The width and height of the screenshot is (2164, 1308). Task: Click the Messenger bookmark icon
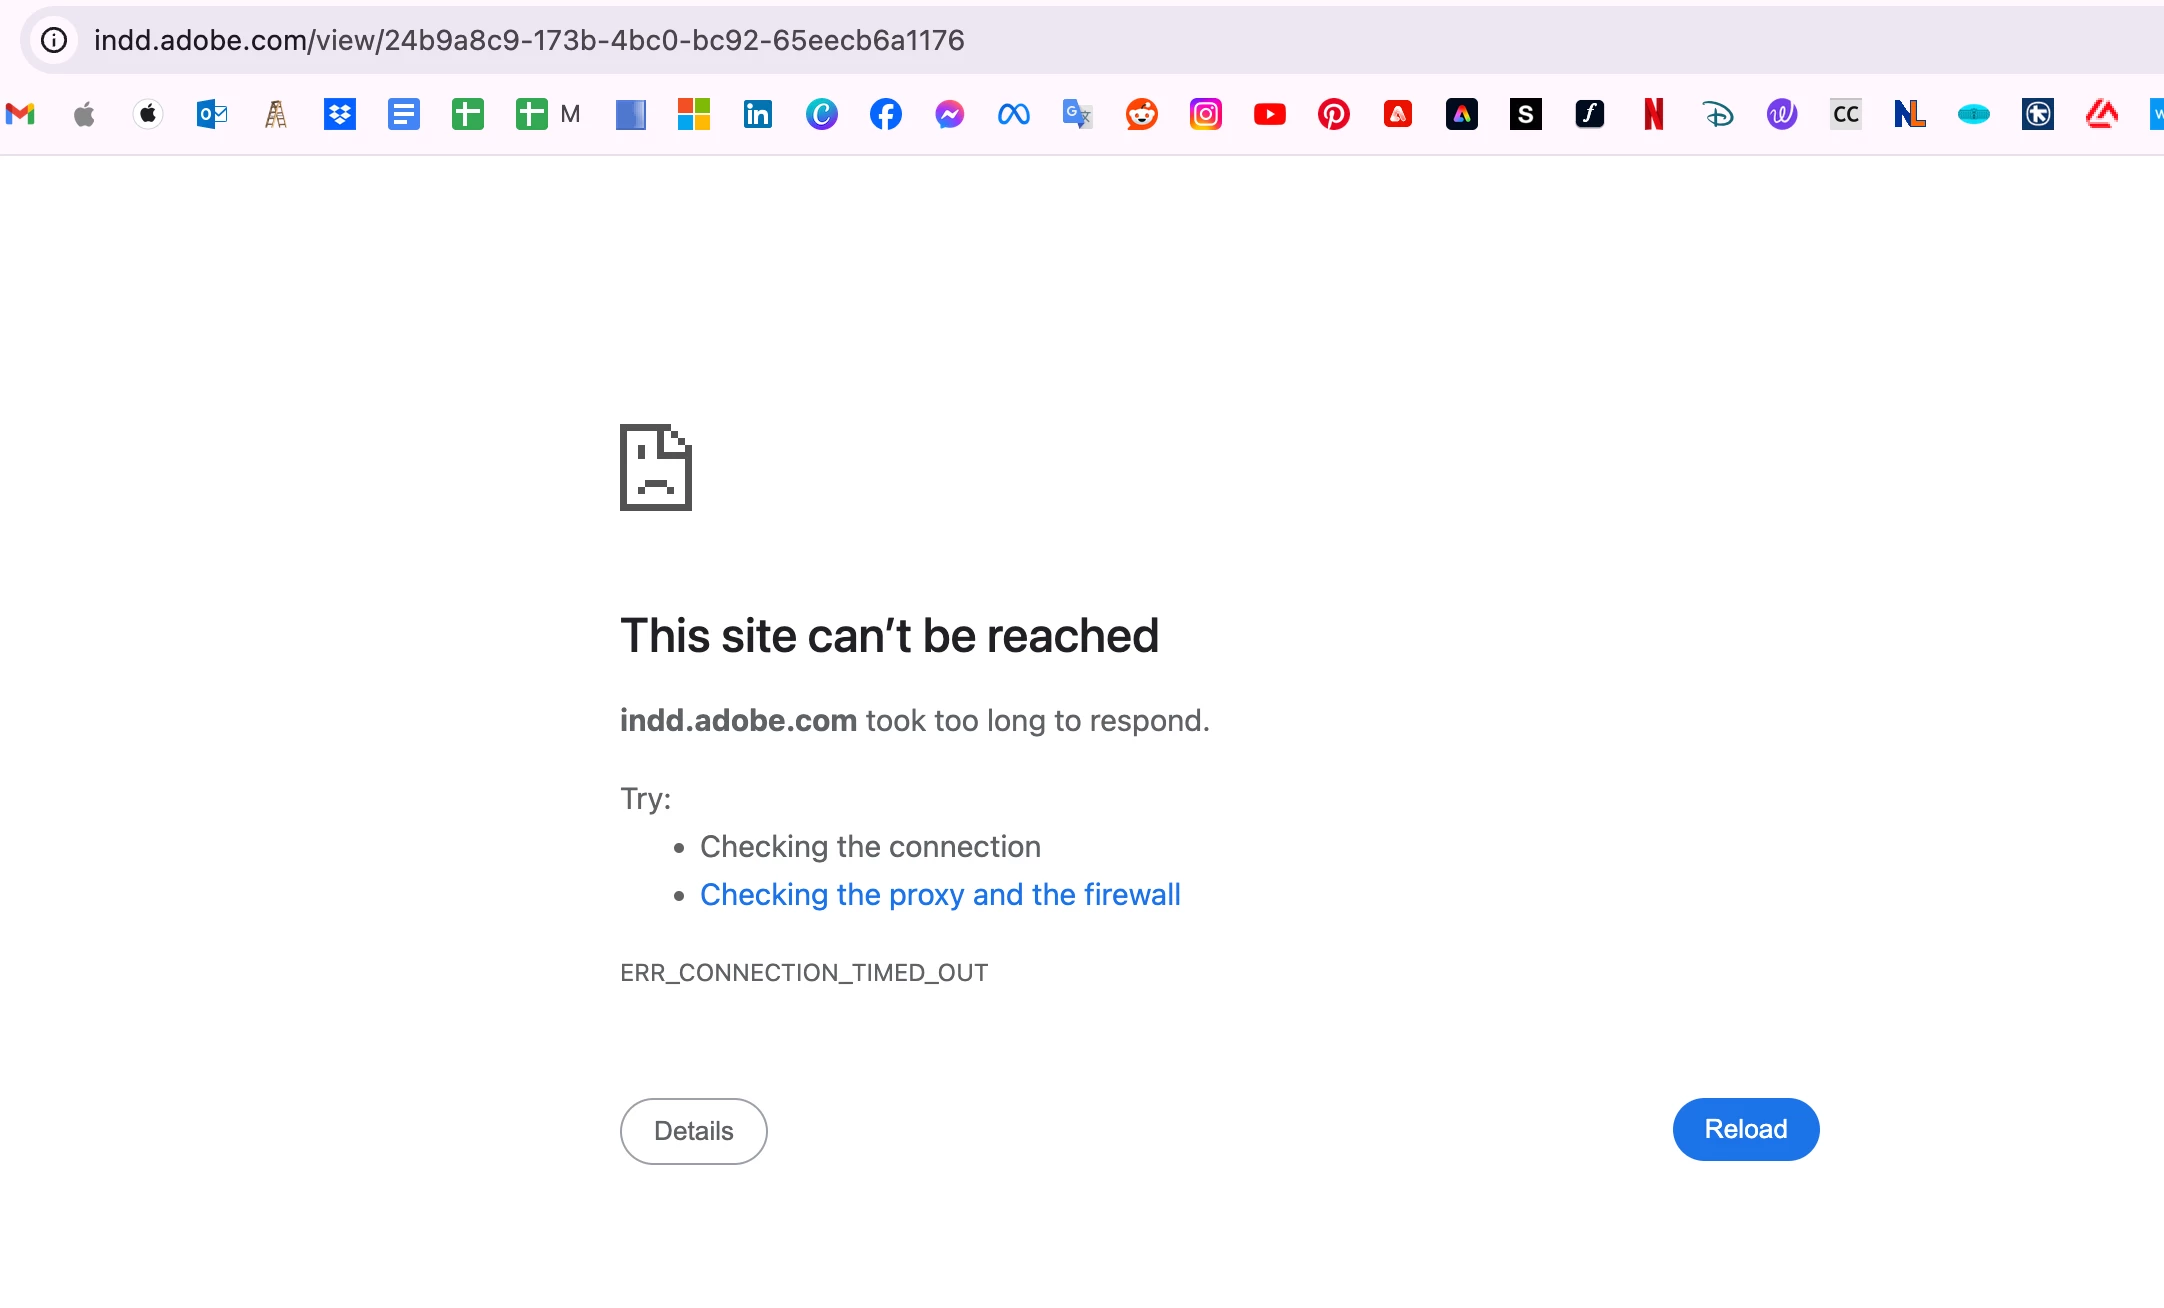tap(949, 115)
